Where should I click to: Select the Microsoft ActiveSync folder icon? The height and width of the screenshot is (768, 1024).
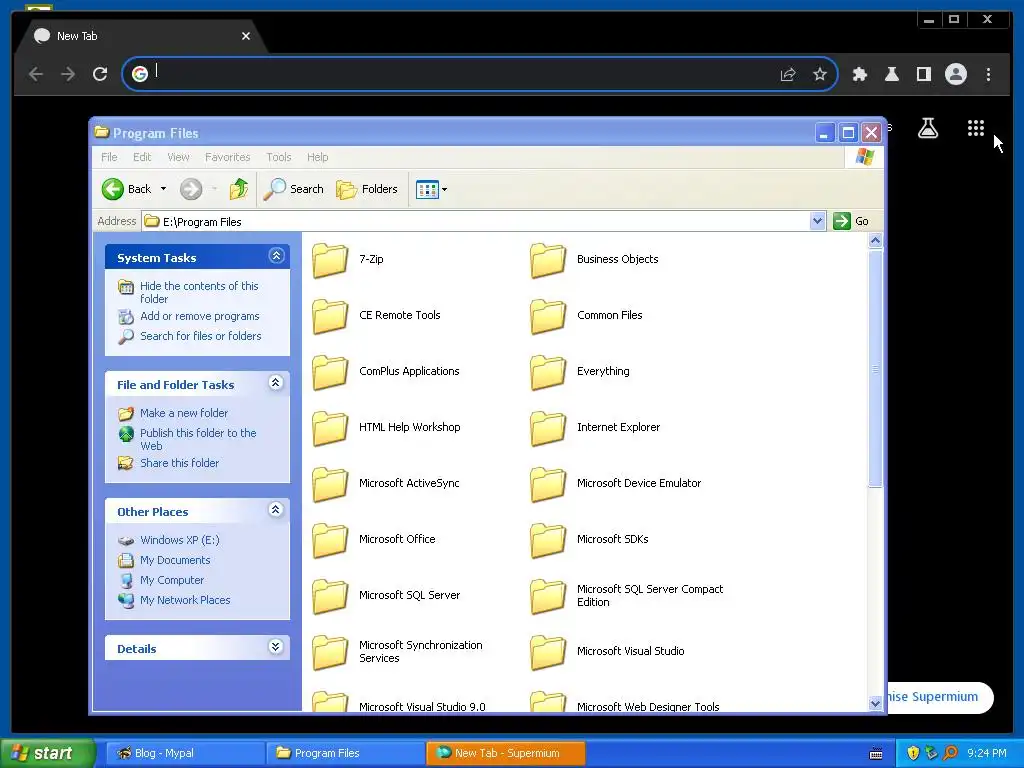330,485
